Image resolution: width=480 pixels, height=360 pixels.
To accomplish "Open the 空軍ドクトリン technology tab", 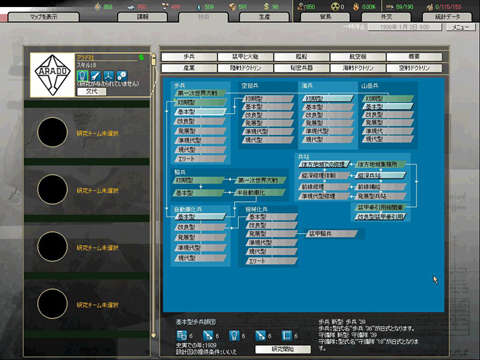I will 414,68.
